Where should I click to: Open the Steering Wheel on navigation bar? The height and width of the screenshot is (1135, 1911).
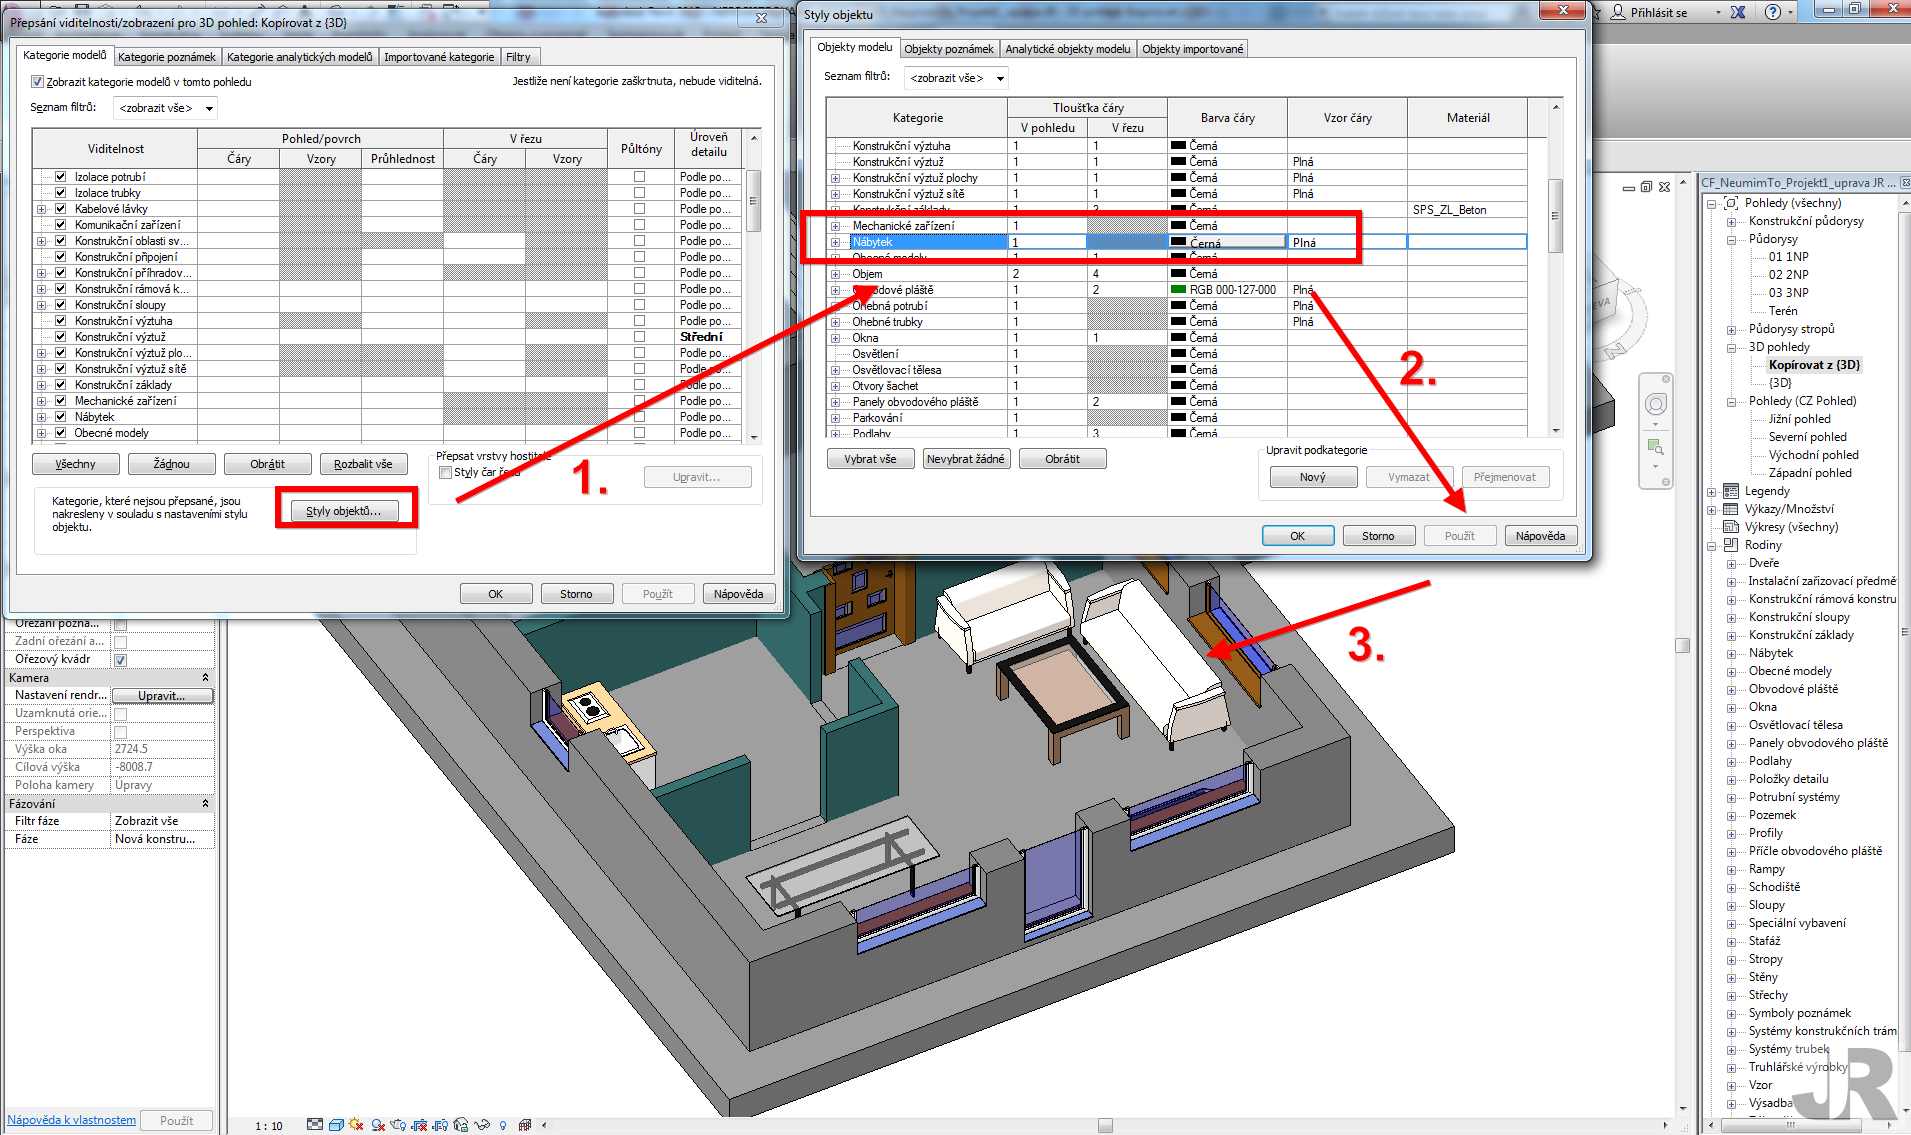click(1656, 405)
